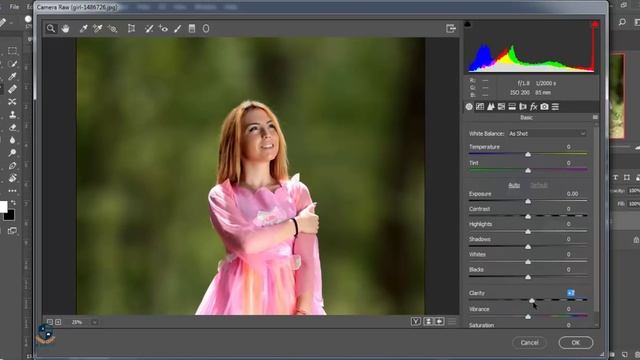This screenshot has height=360, width=640.
Task: Click the Contrast slider handle
Action: coord(528,216)
